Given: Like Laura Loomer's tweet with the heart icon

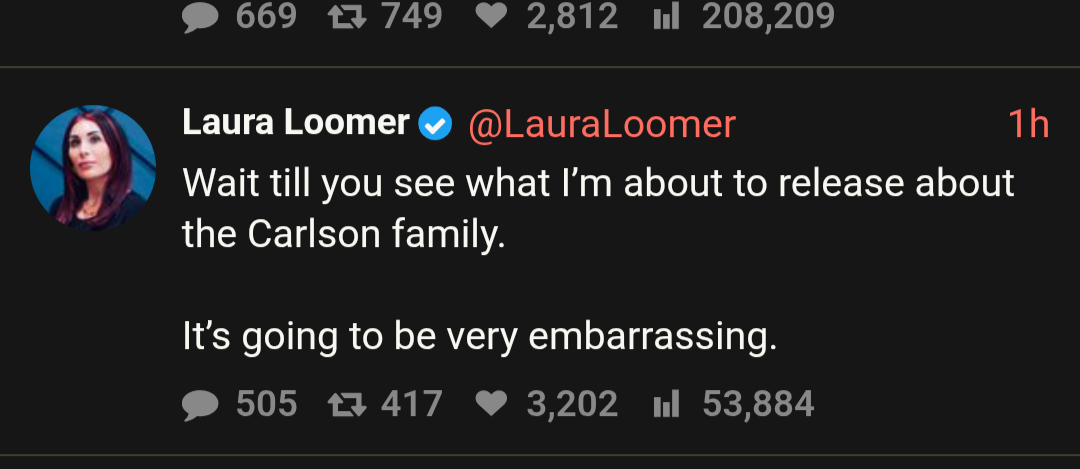Looking at the screenshot, I should pos(491,404).
